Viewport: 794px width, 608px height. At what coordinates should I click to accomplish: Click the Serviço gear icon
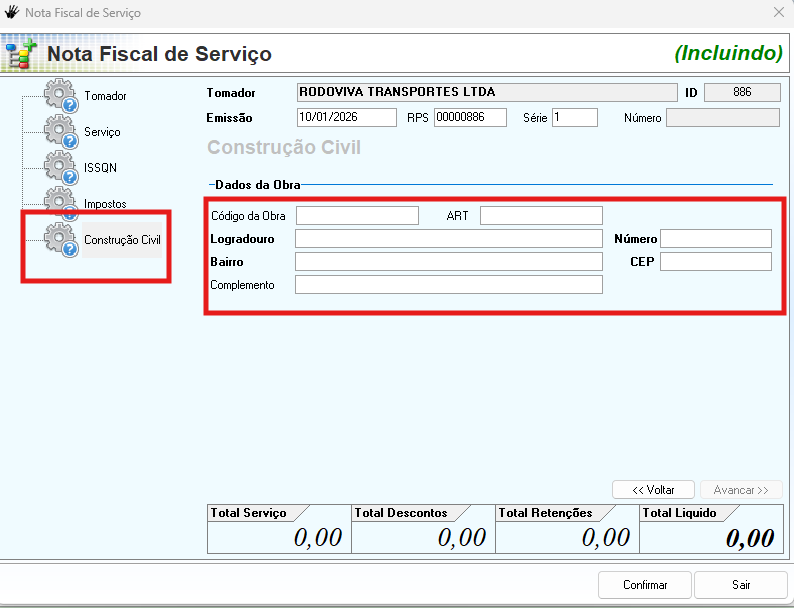[x=61, y=132]
